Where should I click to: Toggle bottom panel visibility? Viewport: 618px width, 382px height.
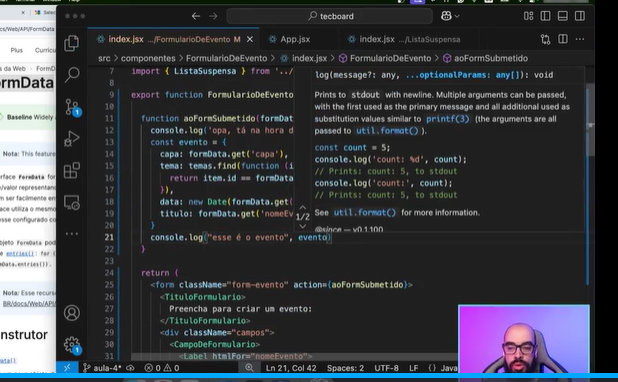[x=563, y=16]
